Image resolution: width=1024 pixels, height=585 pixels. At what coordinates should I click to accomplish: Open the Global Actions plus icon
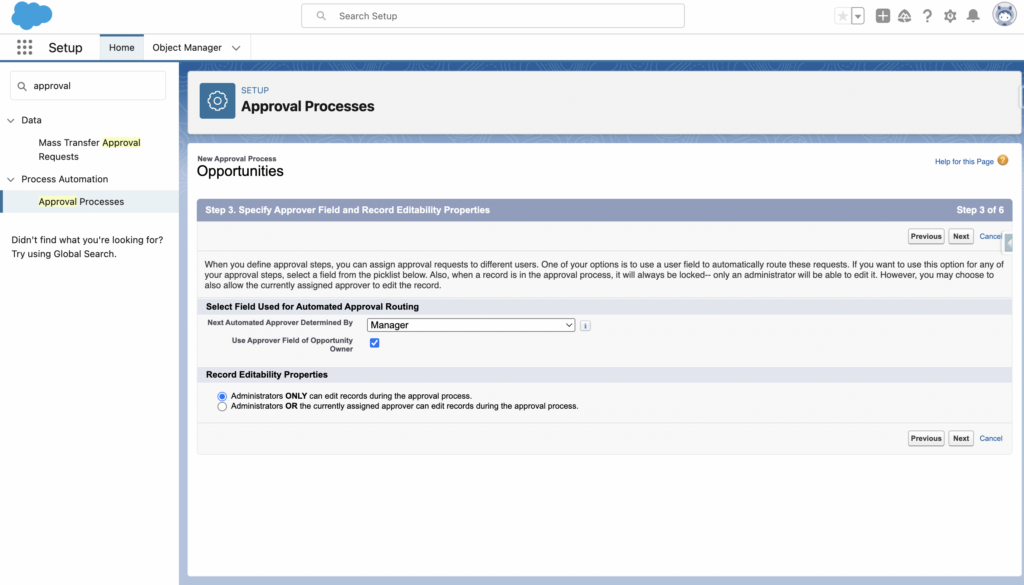[x=882, y=16]
